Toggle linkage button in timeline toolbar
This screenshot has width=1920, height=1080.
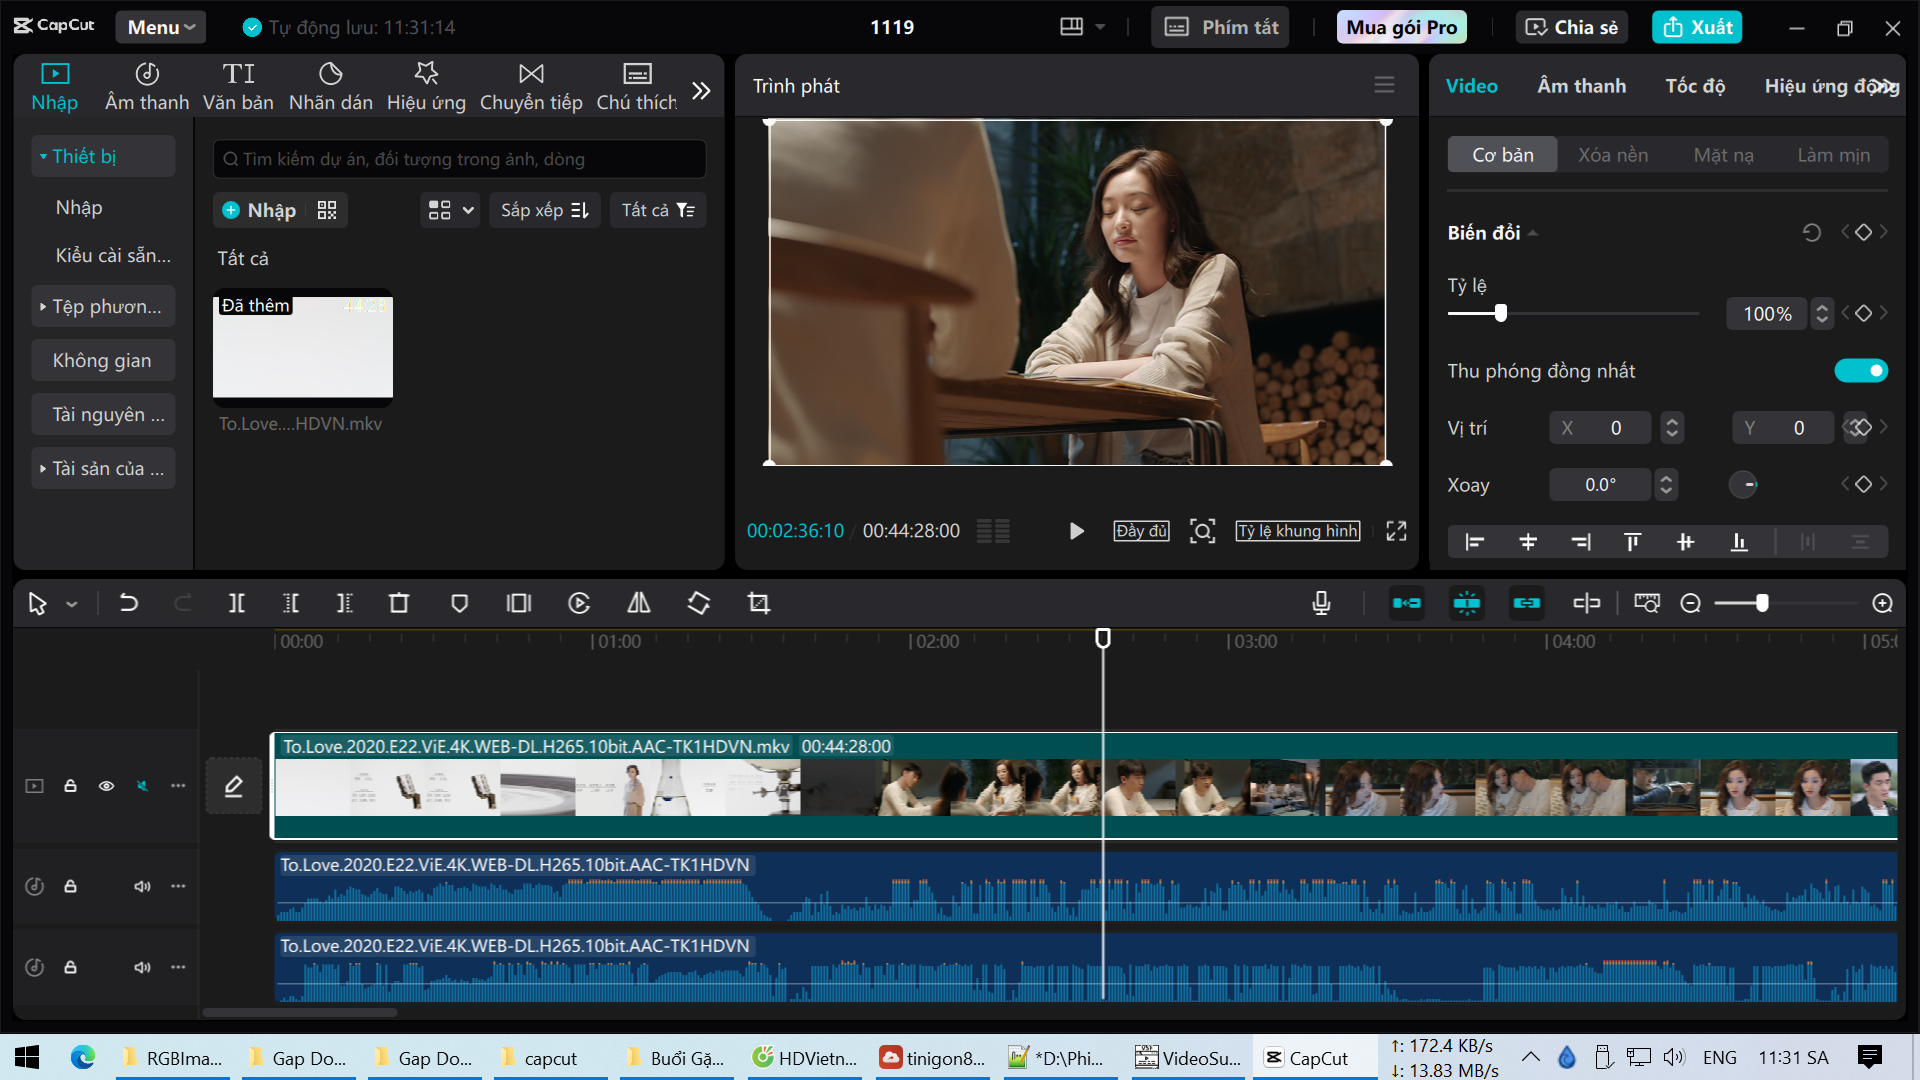pos(1526,603)
